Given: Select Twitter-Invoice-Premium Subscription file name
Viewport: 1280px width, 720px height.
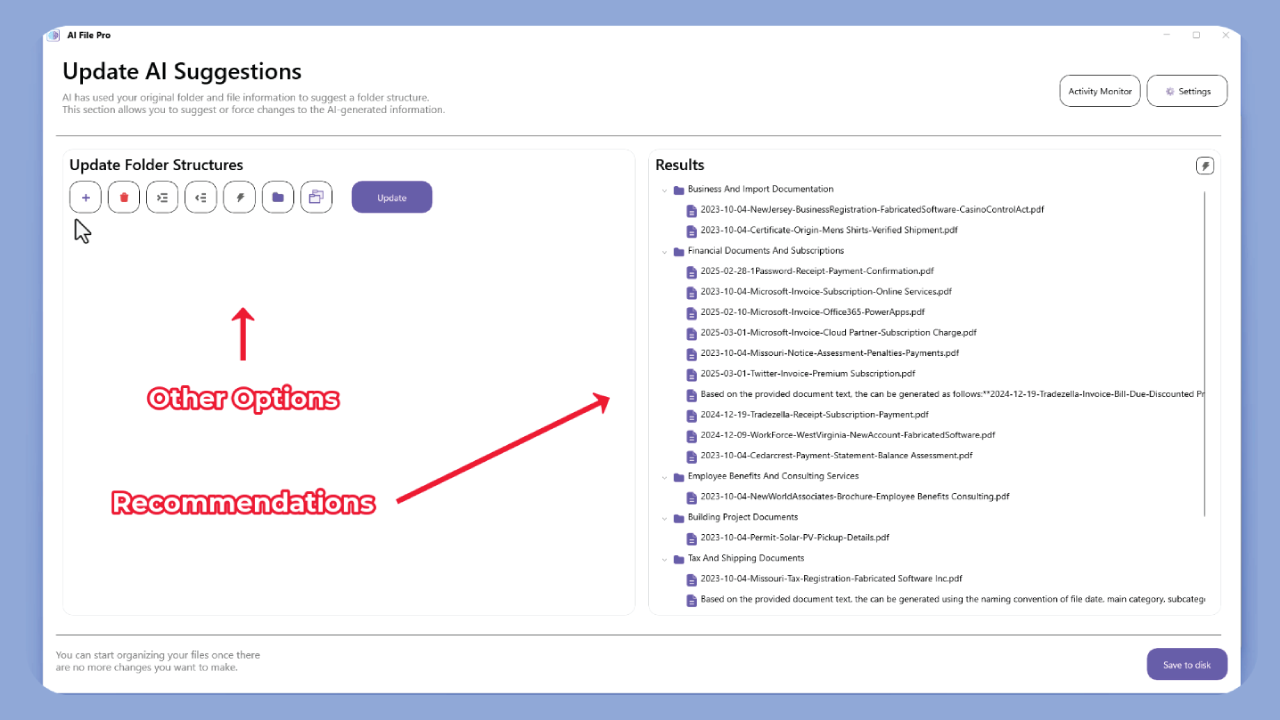Looking at the screenshot, I should 808,374.
